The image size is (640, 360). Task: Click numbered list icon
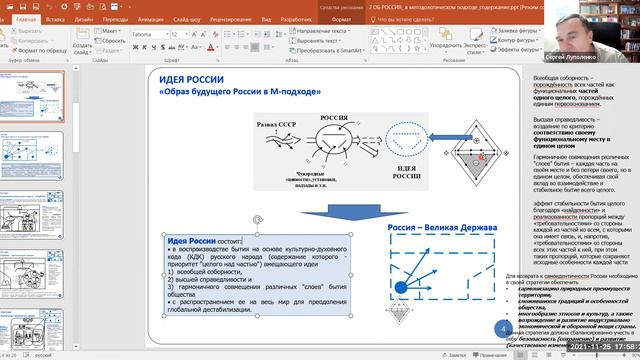coord(242,34)
